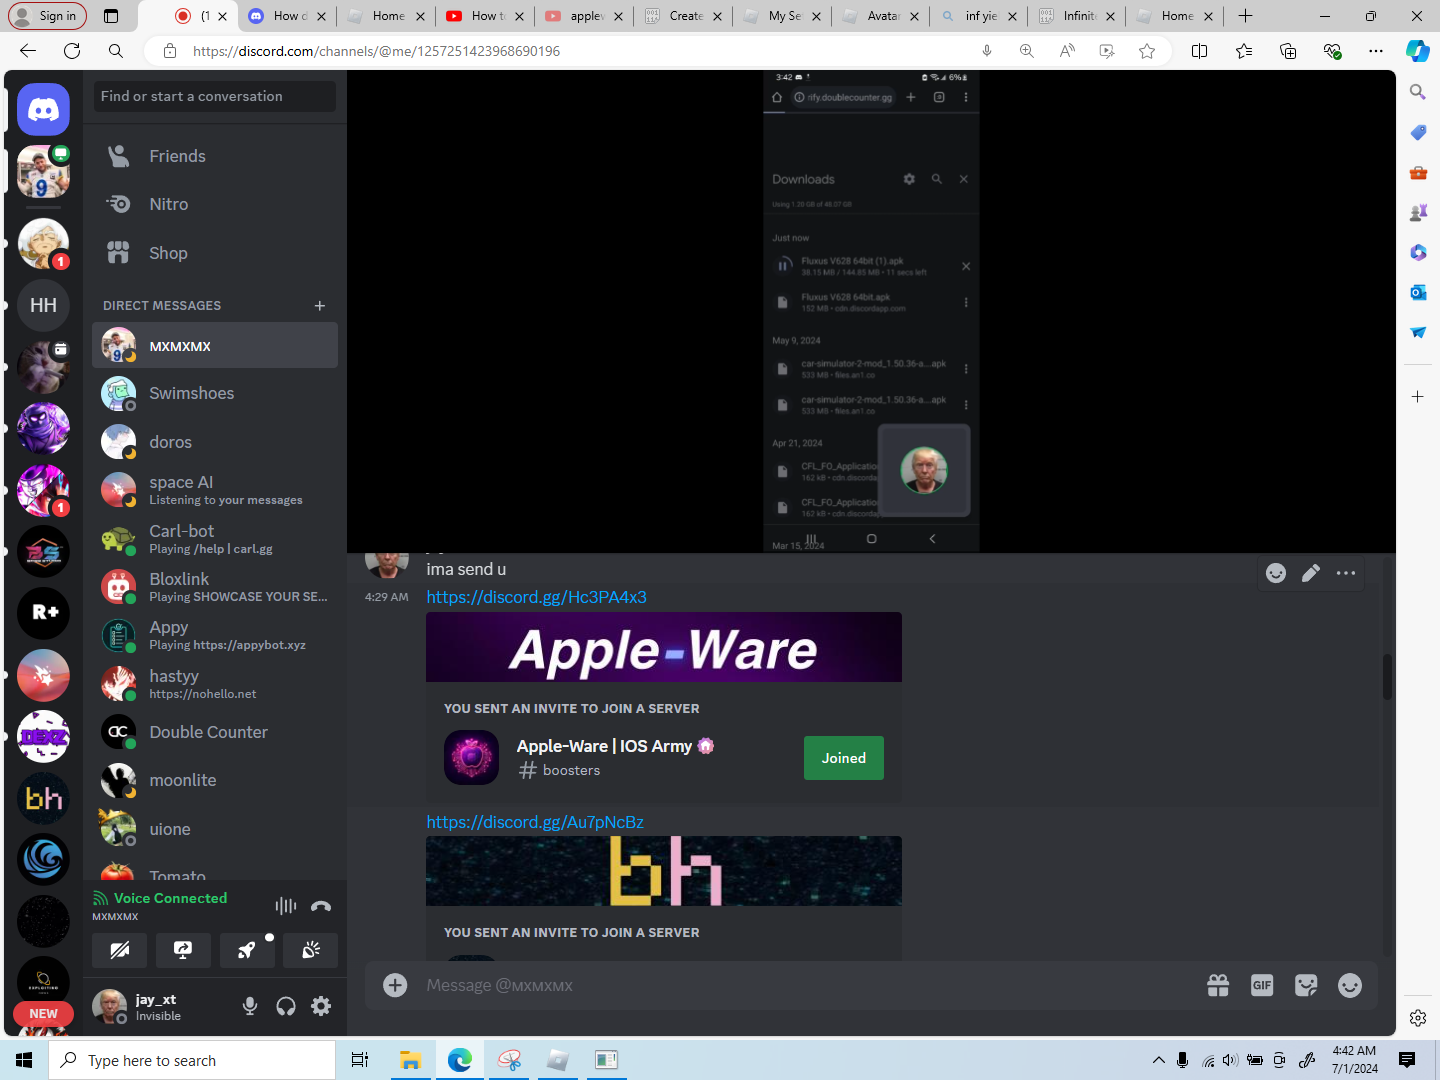The height and width of the screenshot is (1080, 1440).
Task: Open the discord.gg/Hc3PA4x3 invite link
Action: pyautogui.click(x=536, y=597)
